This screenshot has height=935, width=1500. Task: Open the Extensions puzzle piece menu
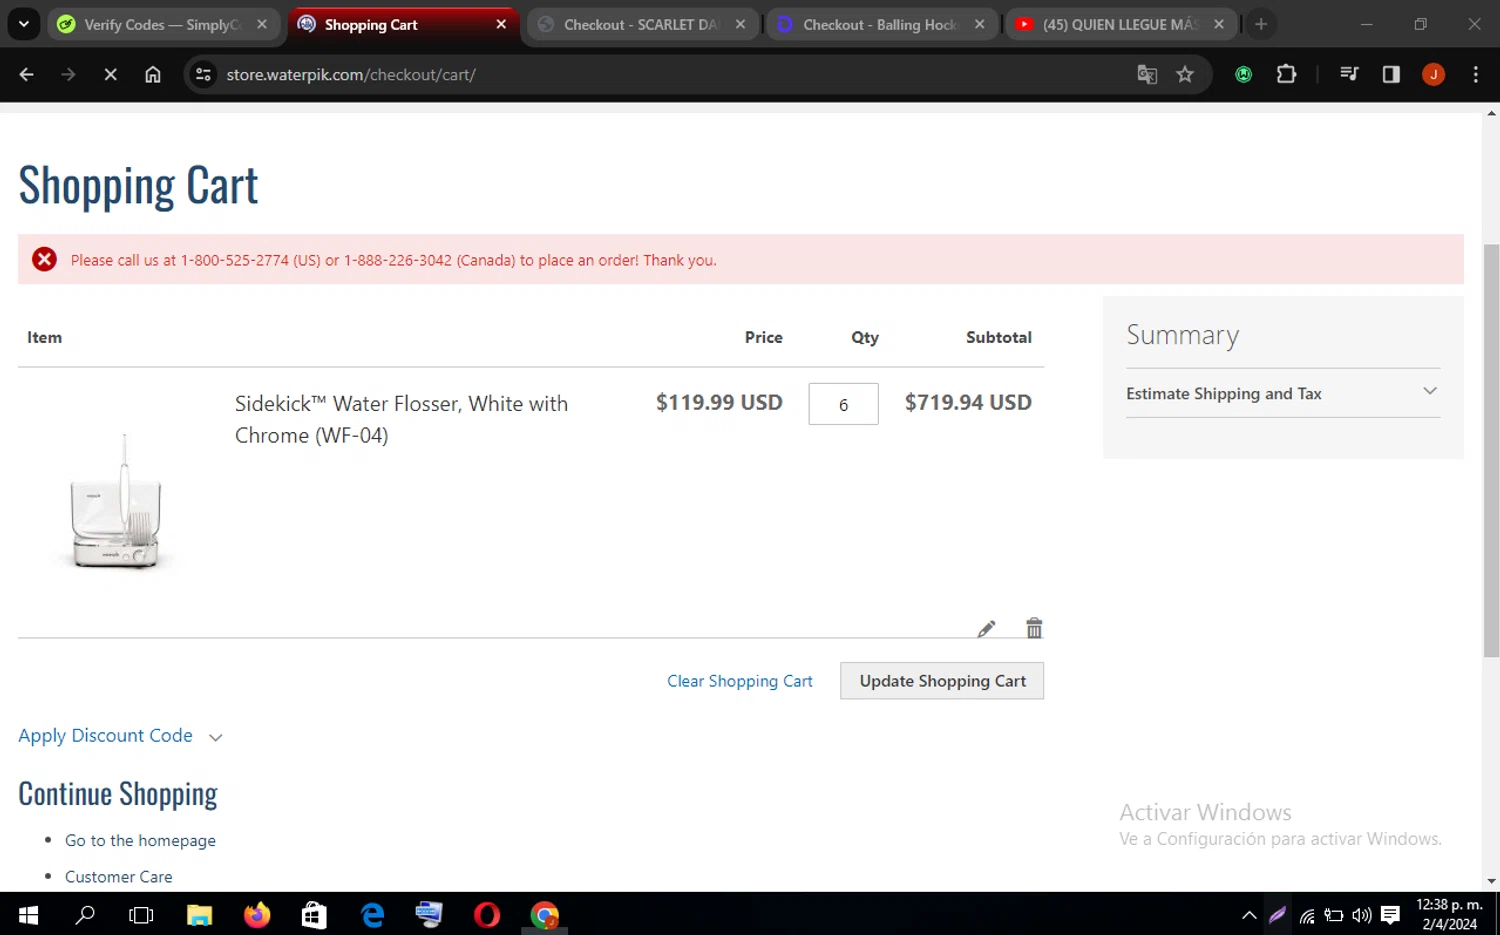(x=1287, y=74)
